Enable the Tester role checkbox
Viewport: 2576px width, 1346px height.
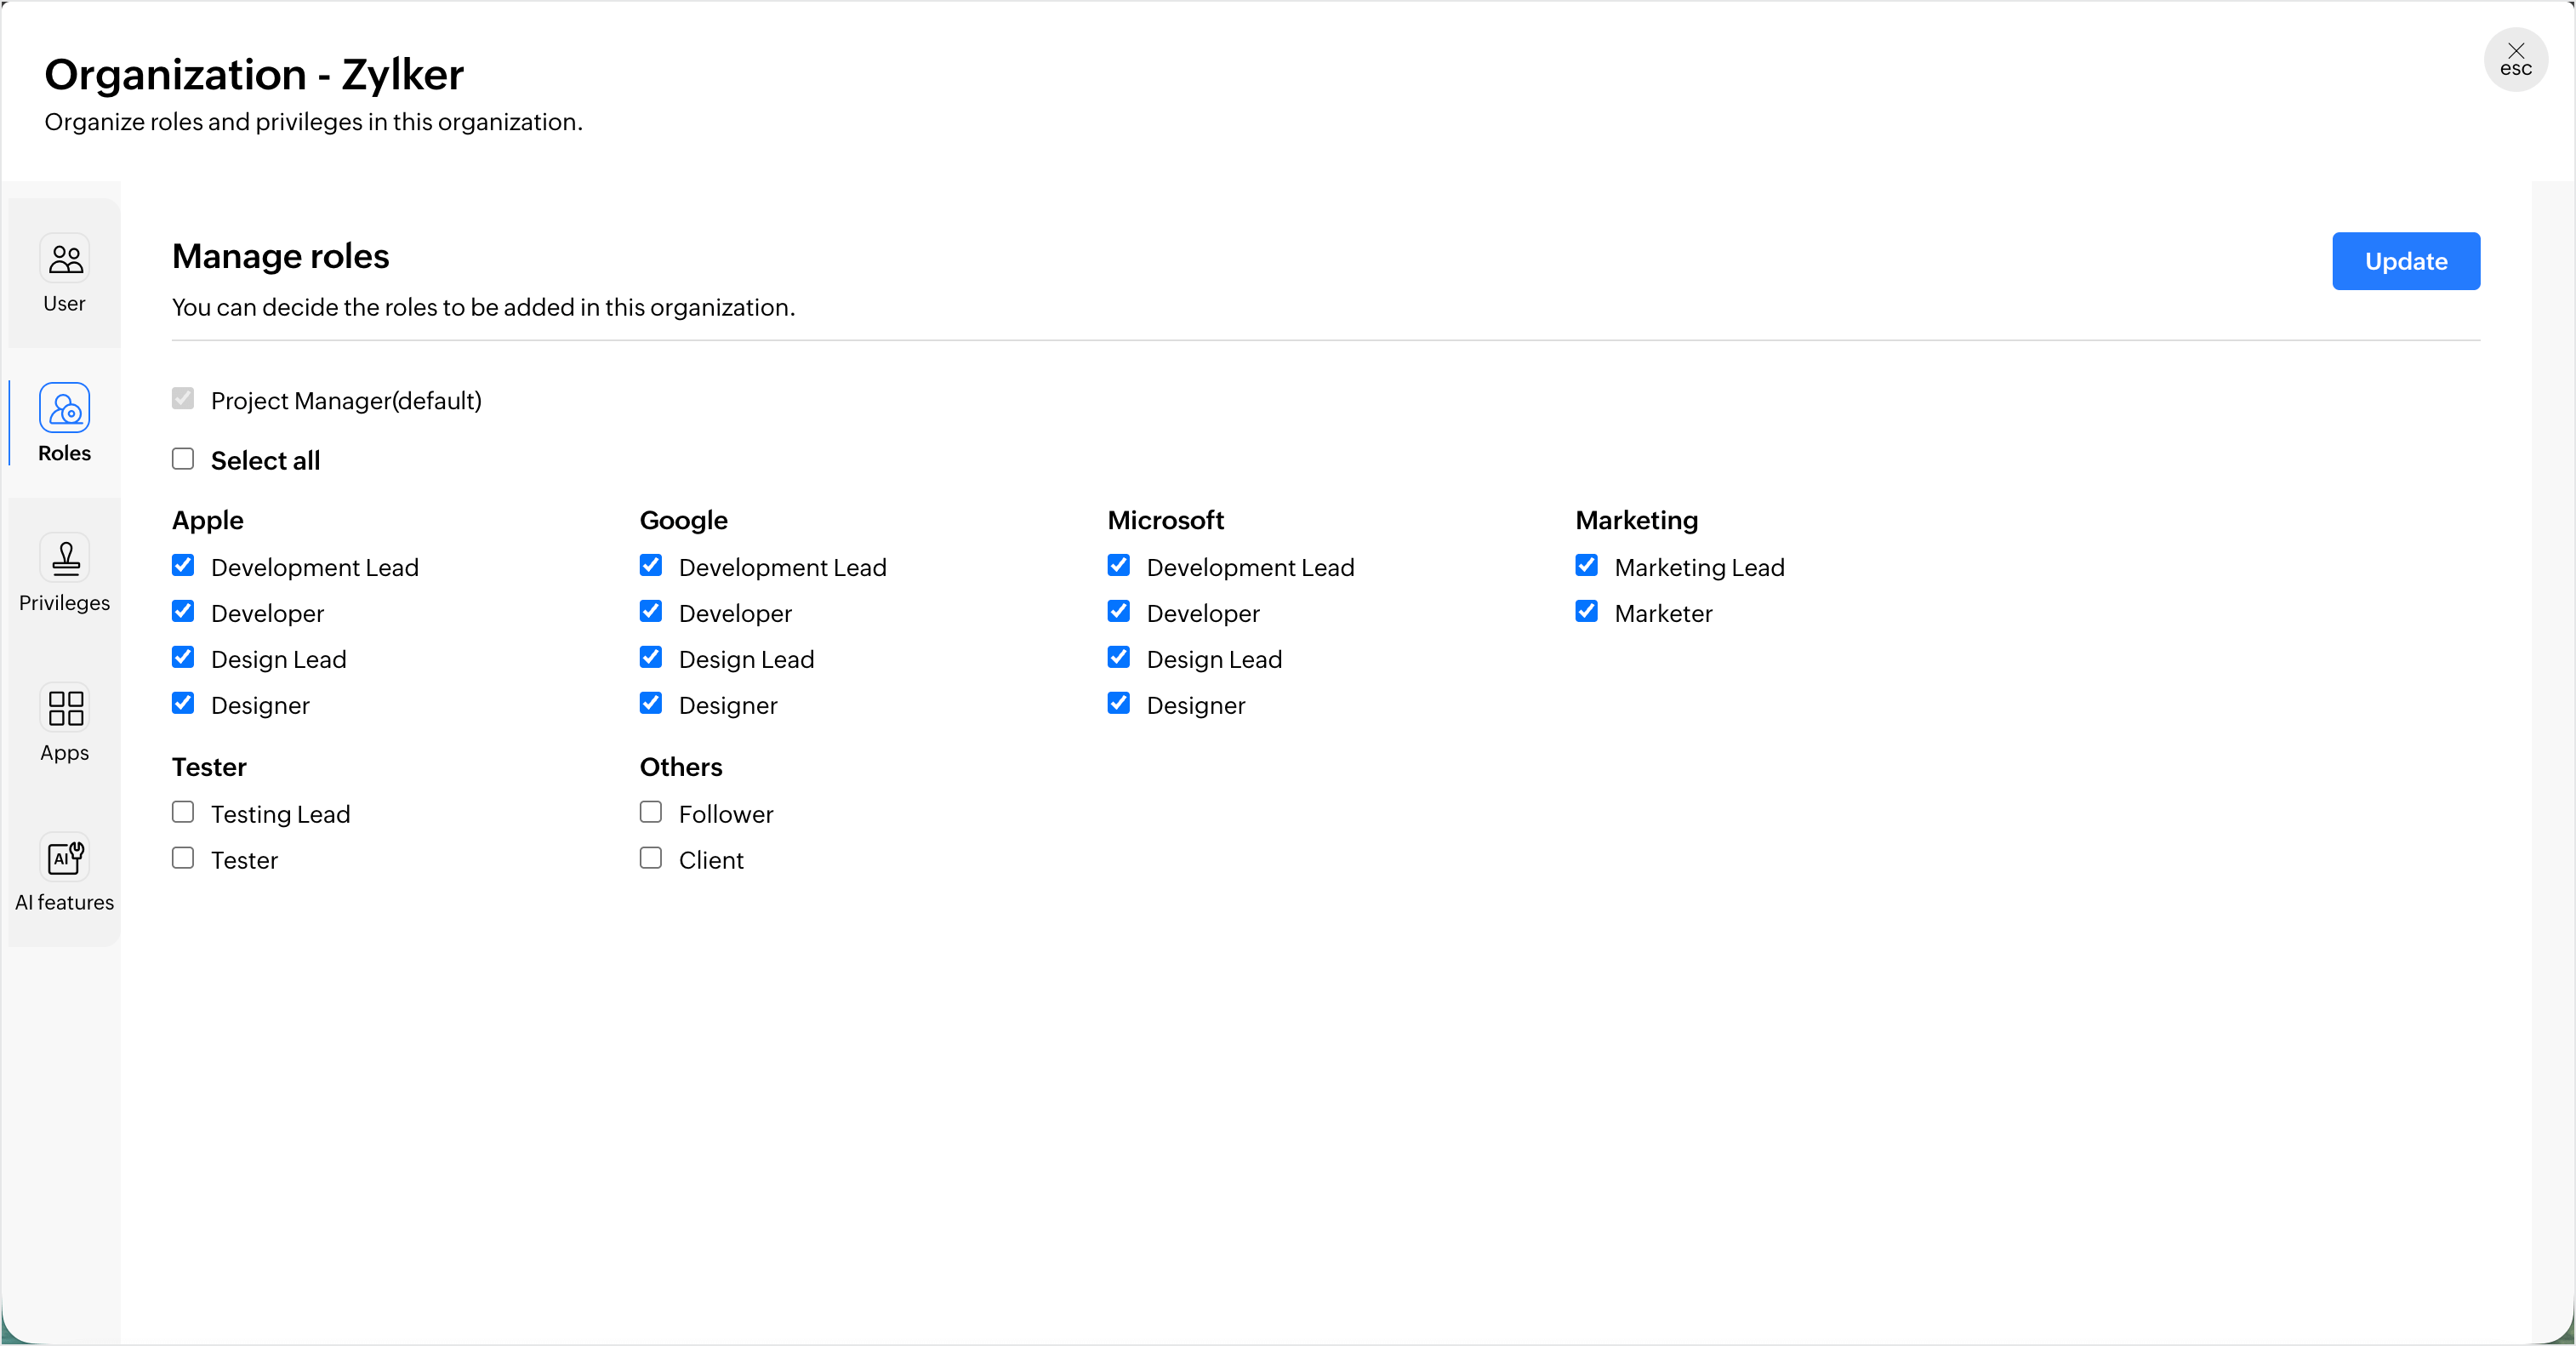[183, 858]
